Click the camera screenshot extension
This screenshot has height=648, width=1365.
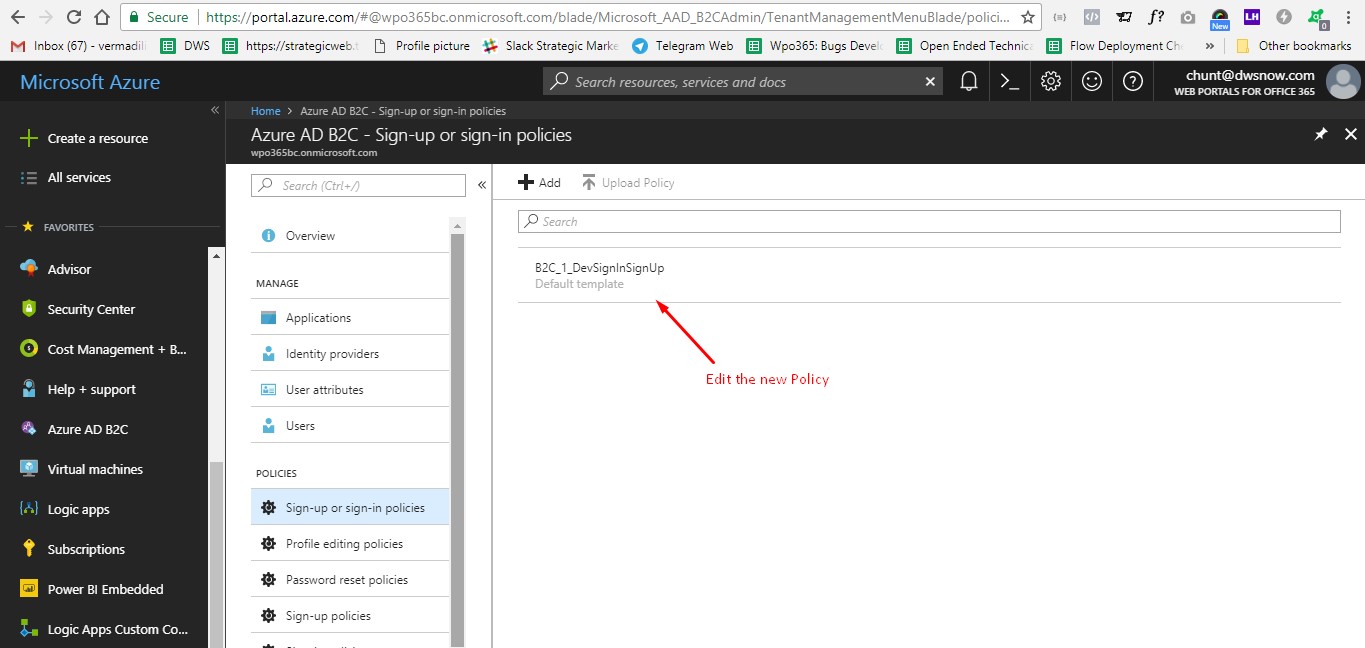(1187, 17)
